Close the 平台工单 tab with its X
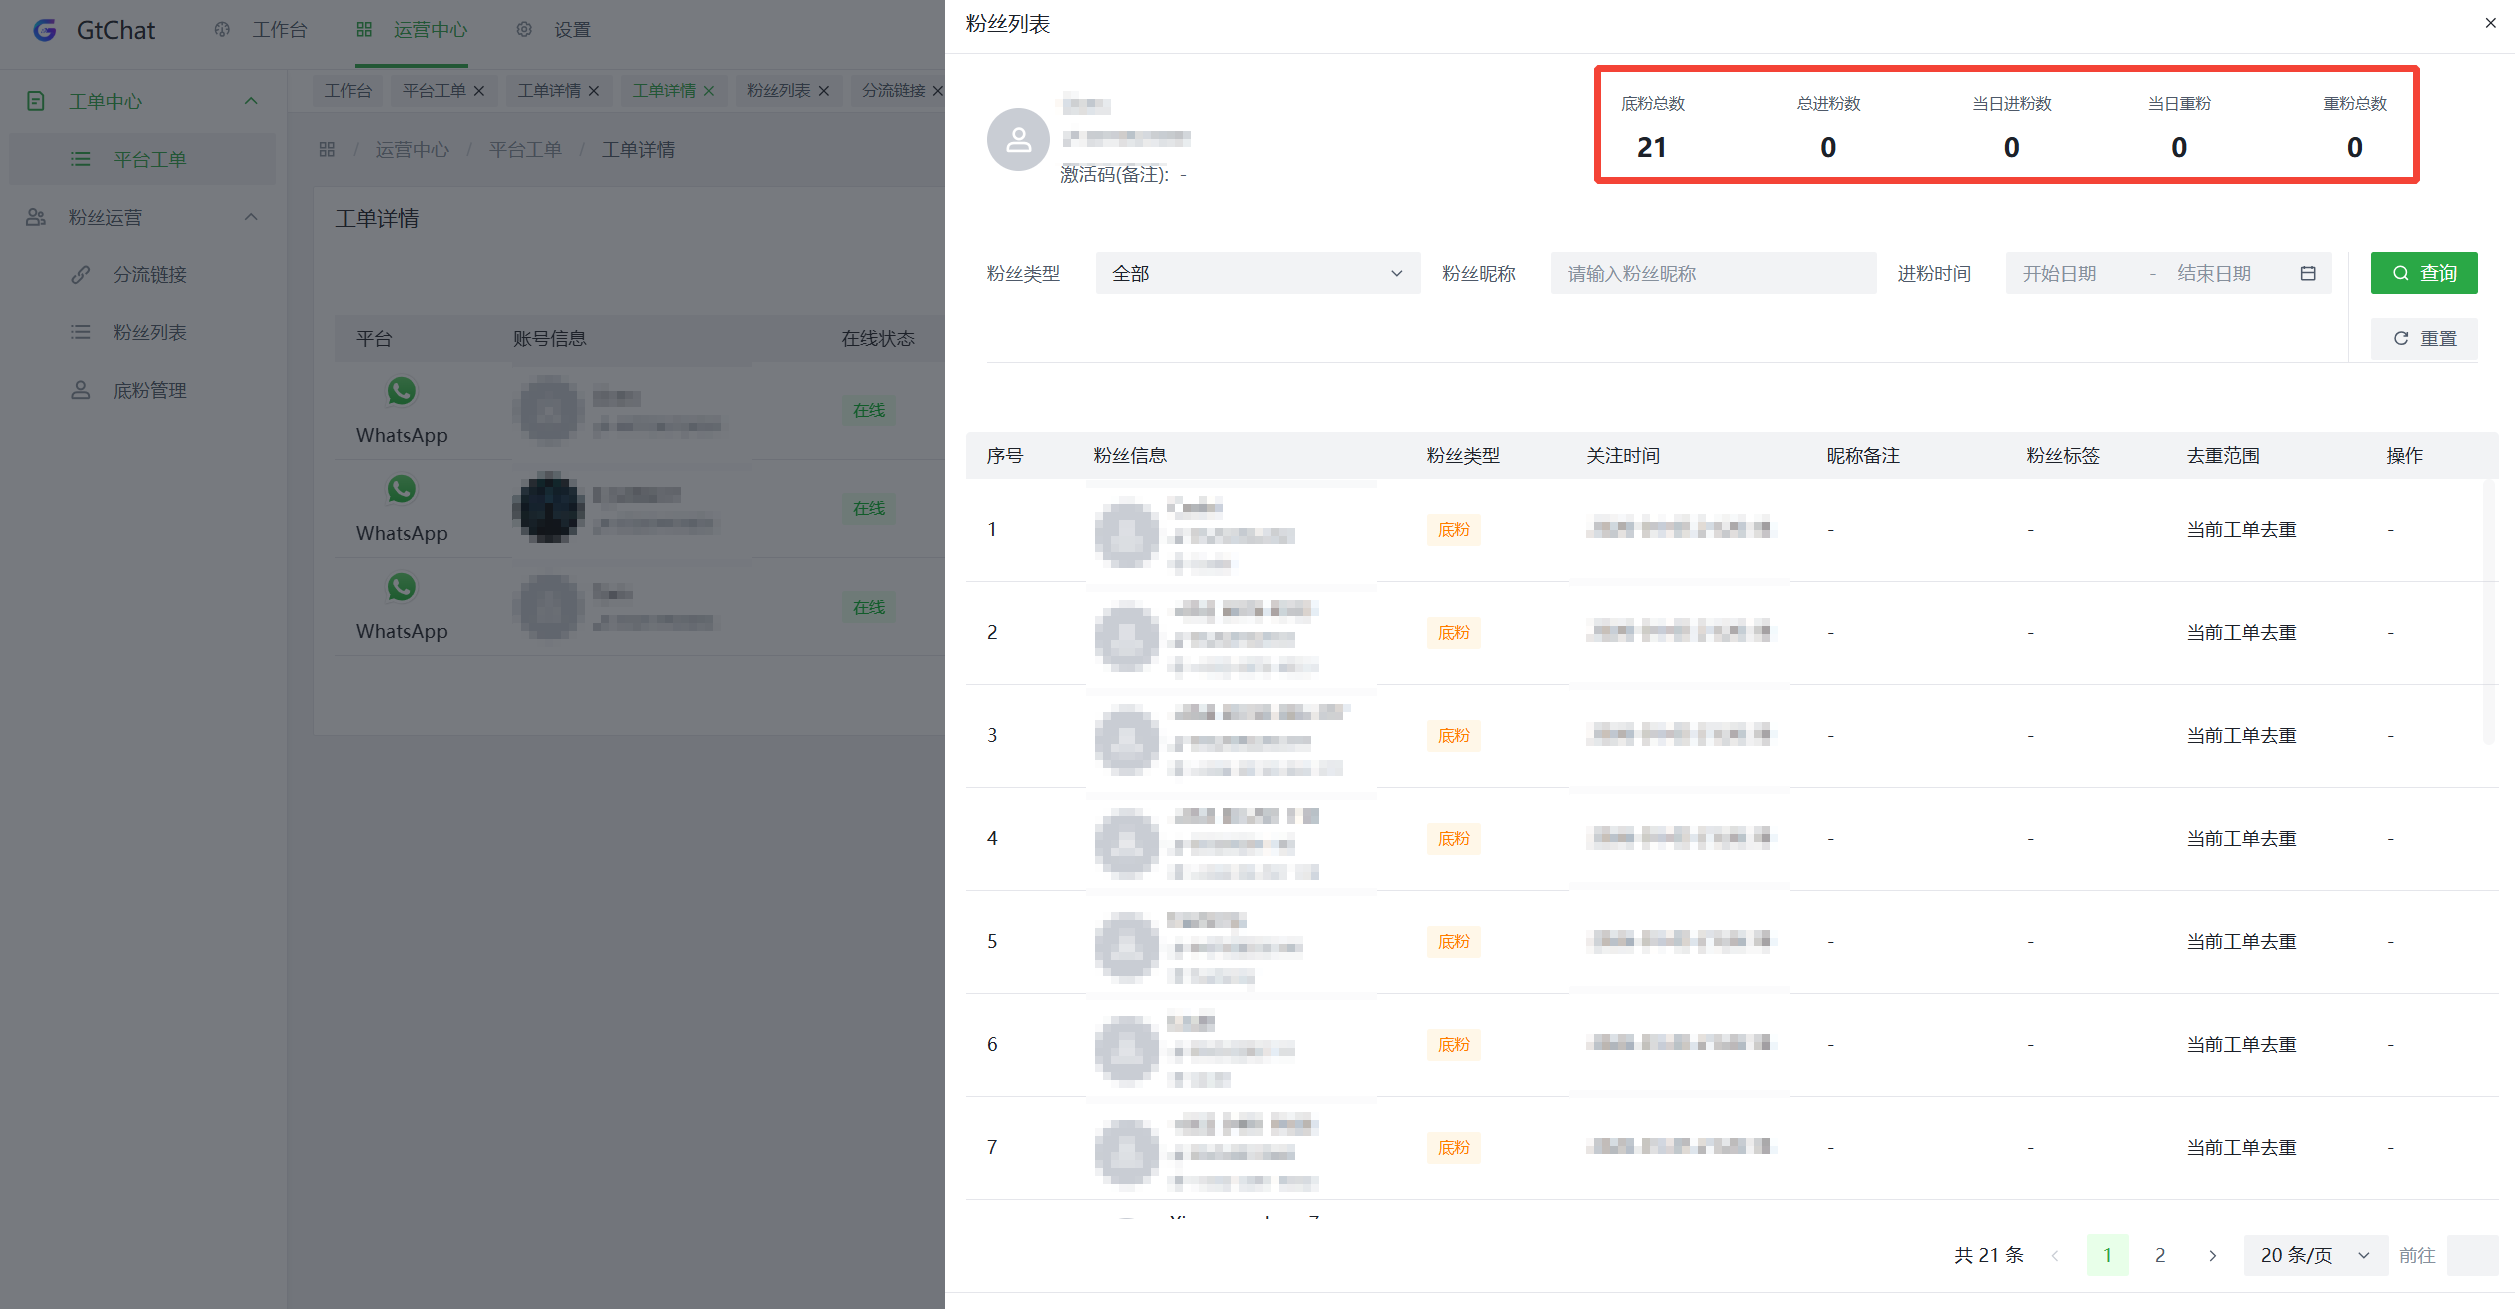This screenshot has height=1309, width=2515. pyautogui.click(x=479, y=91)
